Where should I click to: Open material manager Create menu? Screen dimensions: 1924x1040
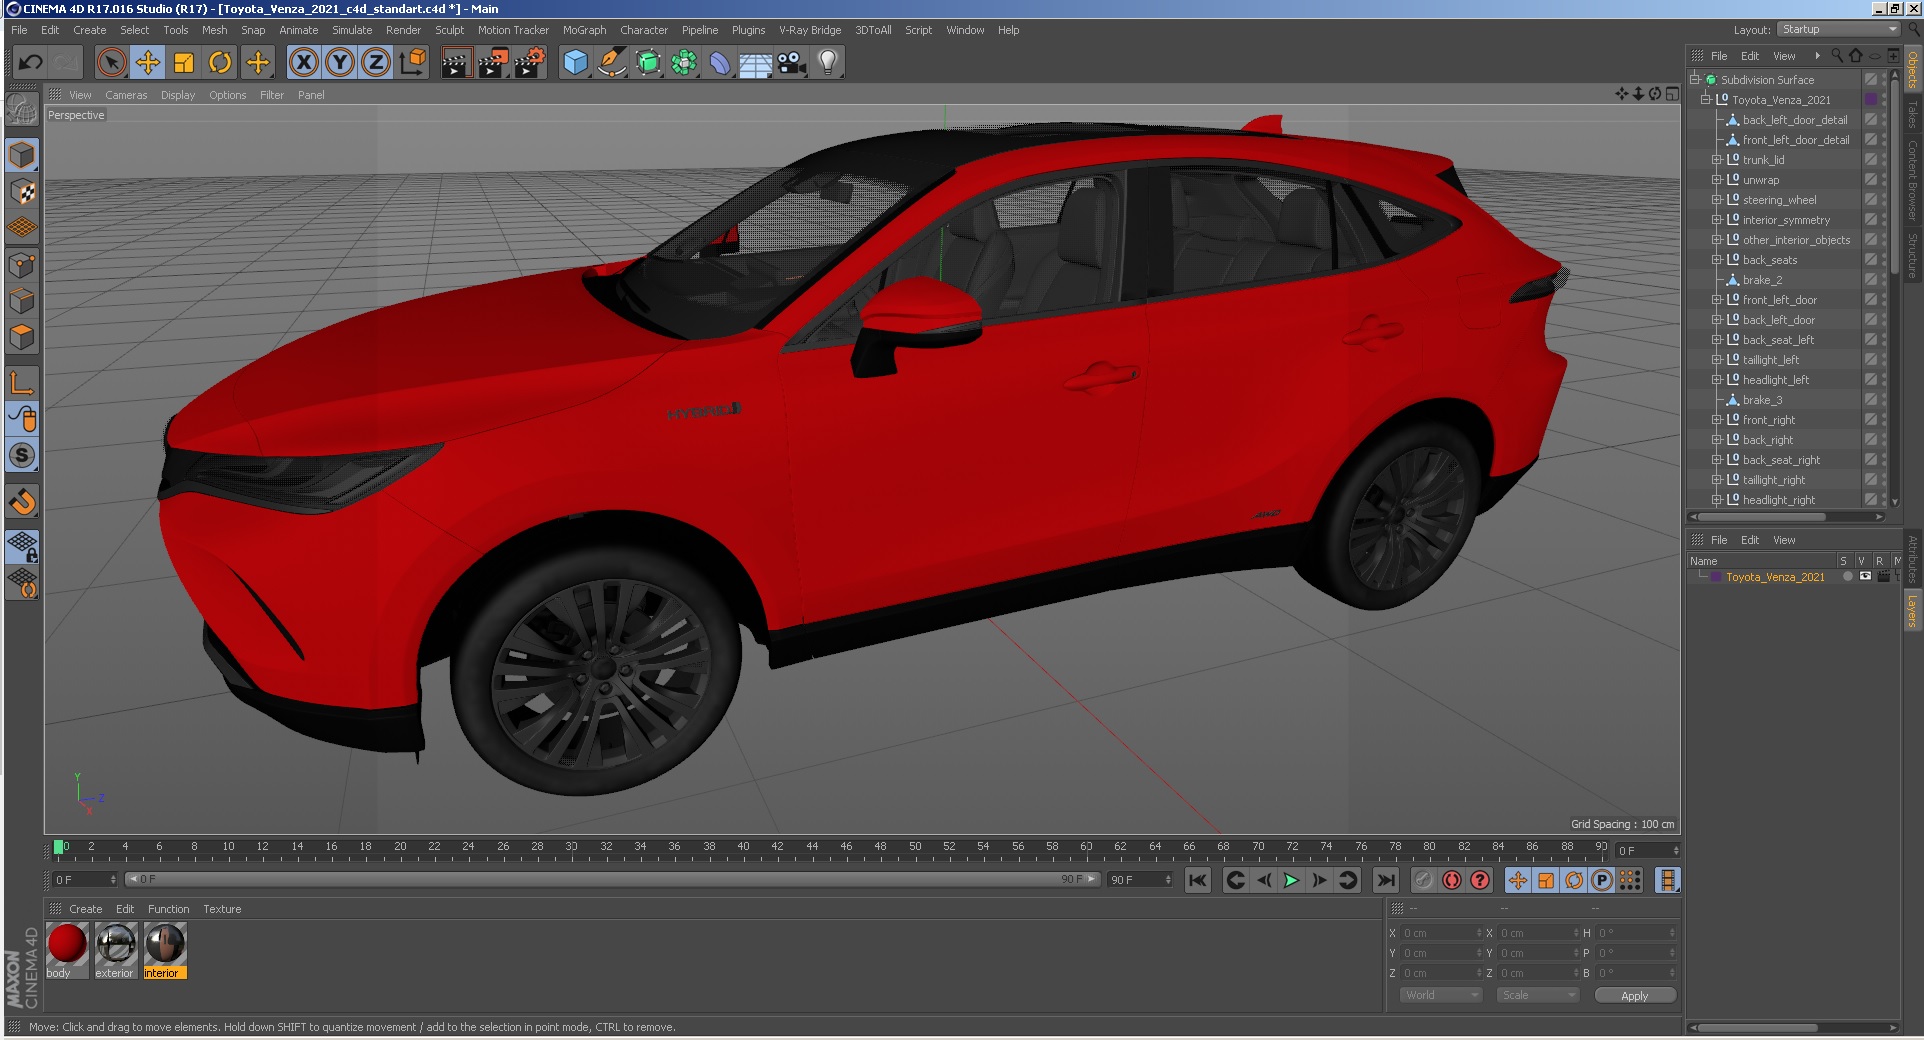[85, 909]
